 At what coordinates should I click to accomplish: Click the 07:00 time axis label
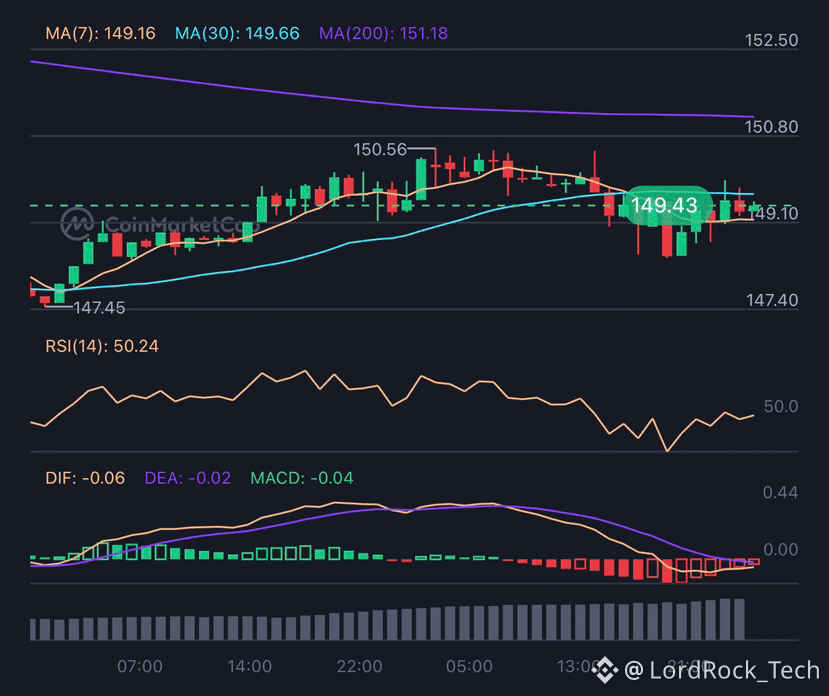pyautogui.click(x=140, y=666)
